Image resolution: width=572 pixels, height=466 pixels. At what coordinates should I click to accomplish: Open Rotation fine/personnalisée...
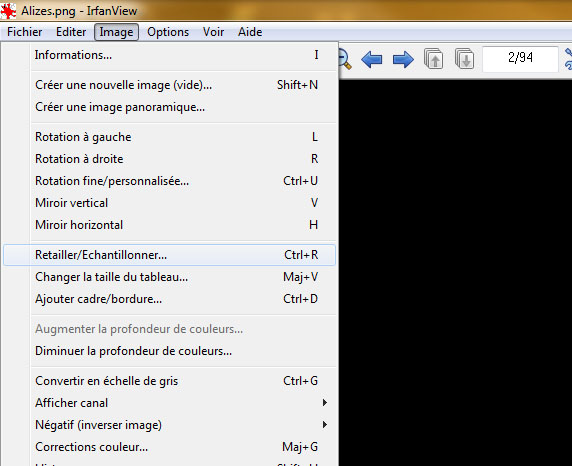pyautogui.click(x=169, y=181)
